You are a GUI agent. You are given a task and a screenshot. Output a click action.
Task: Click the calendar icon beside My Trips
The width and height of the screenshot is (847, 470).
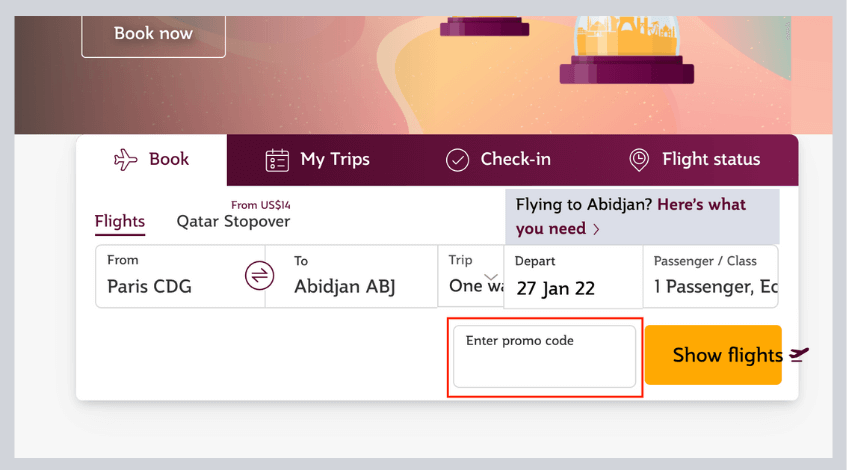tap(277, 160)
